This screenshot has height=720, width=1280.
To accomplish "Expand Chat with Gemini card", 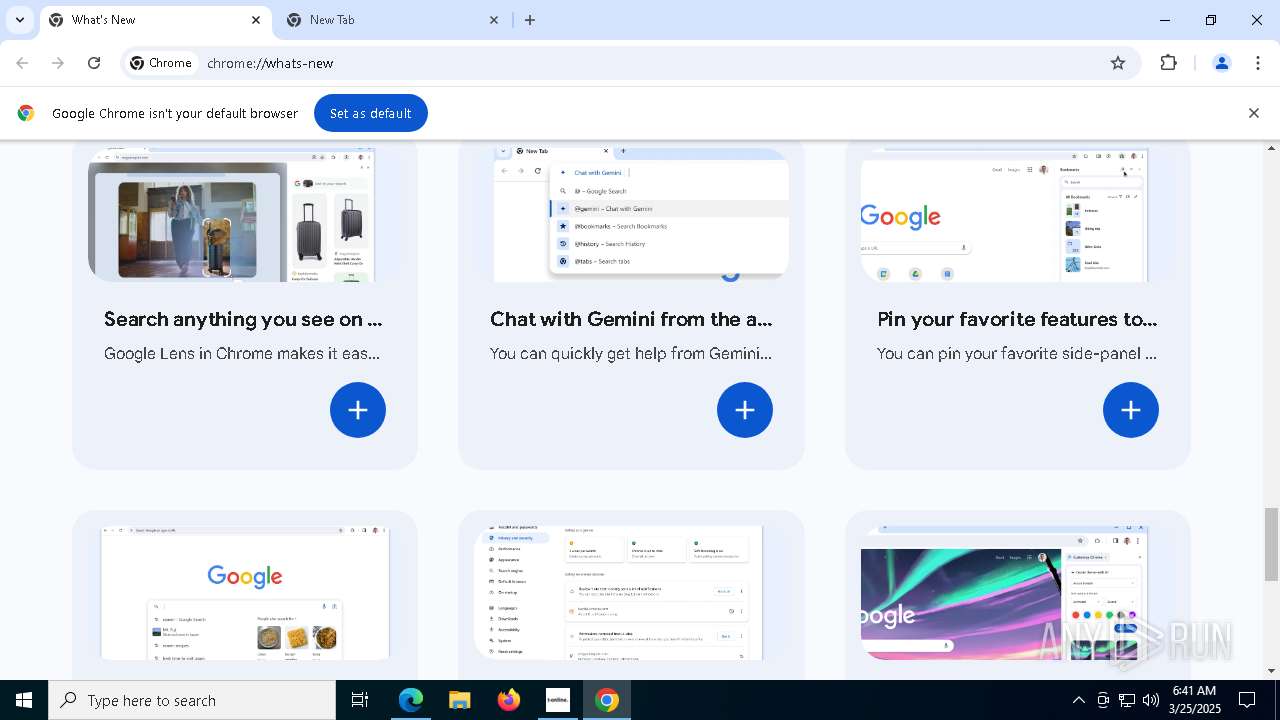I will tap(745, 410).
